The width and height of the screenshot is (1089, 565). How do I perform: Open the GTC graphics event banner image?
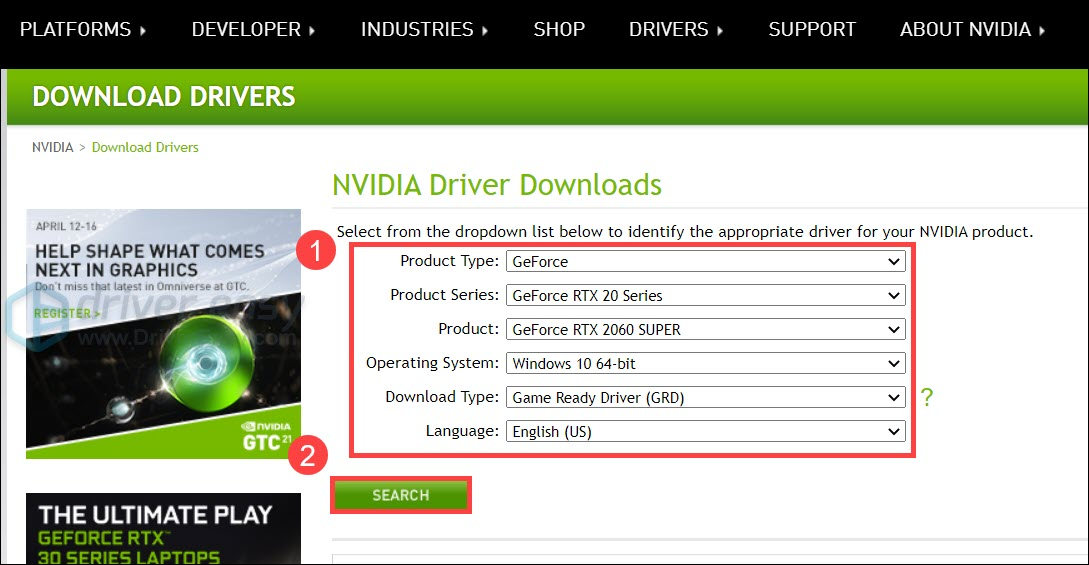tap(163, 334)
